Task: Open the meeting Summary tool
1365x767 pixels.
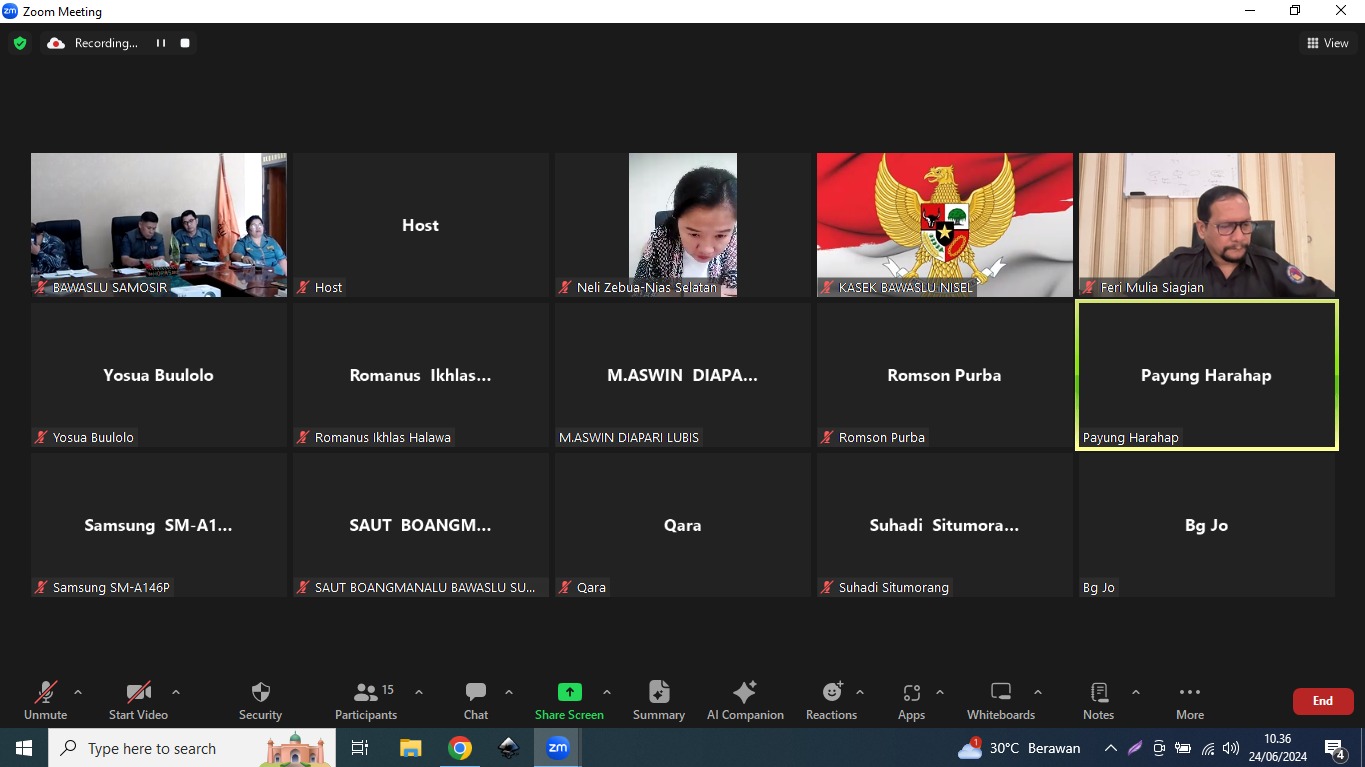Action: click(x=659, y=700)
